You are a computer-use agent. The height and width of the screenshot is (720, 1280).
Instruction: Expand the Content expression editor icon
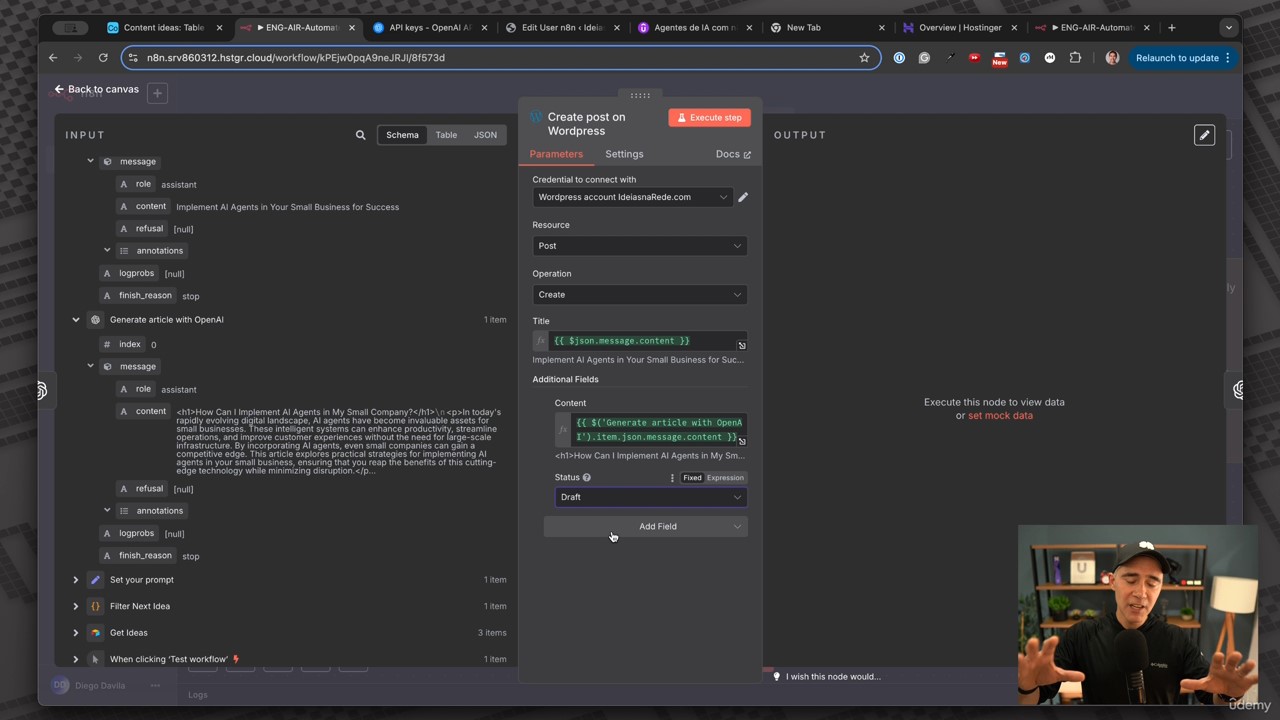click(742, 441)
